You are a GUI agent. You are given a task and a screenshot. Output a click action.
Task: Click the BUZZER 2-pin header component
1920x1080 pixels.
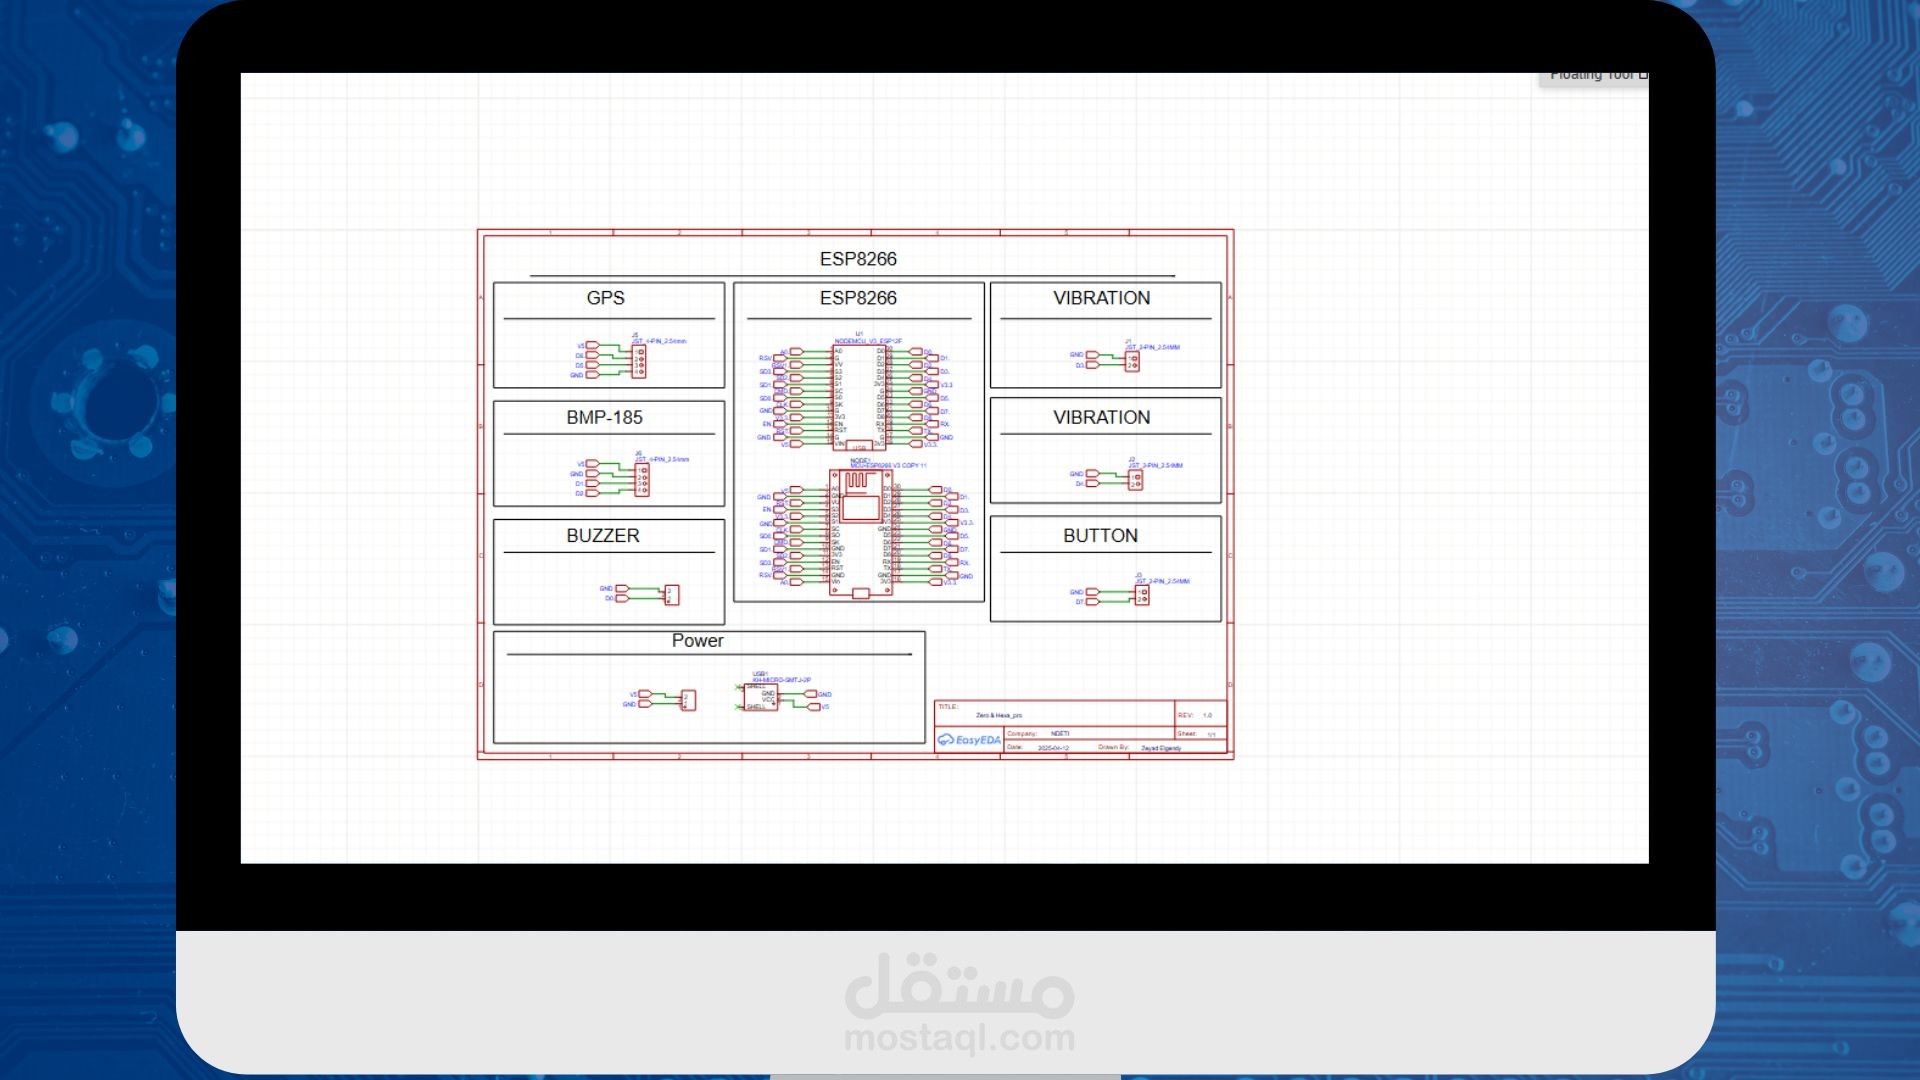[671, 595]
